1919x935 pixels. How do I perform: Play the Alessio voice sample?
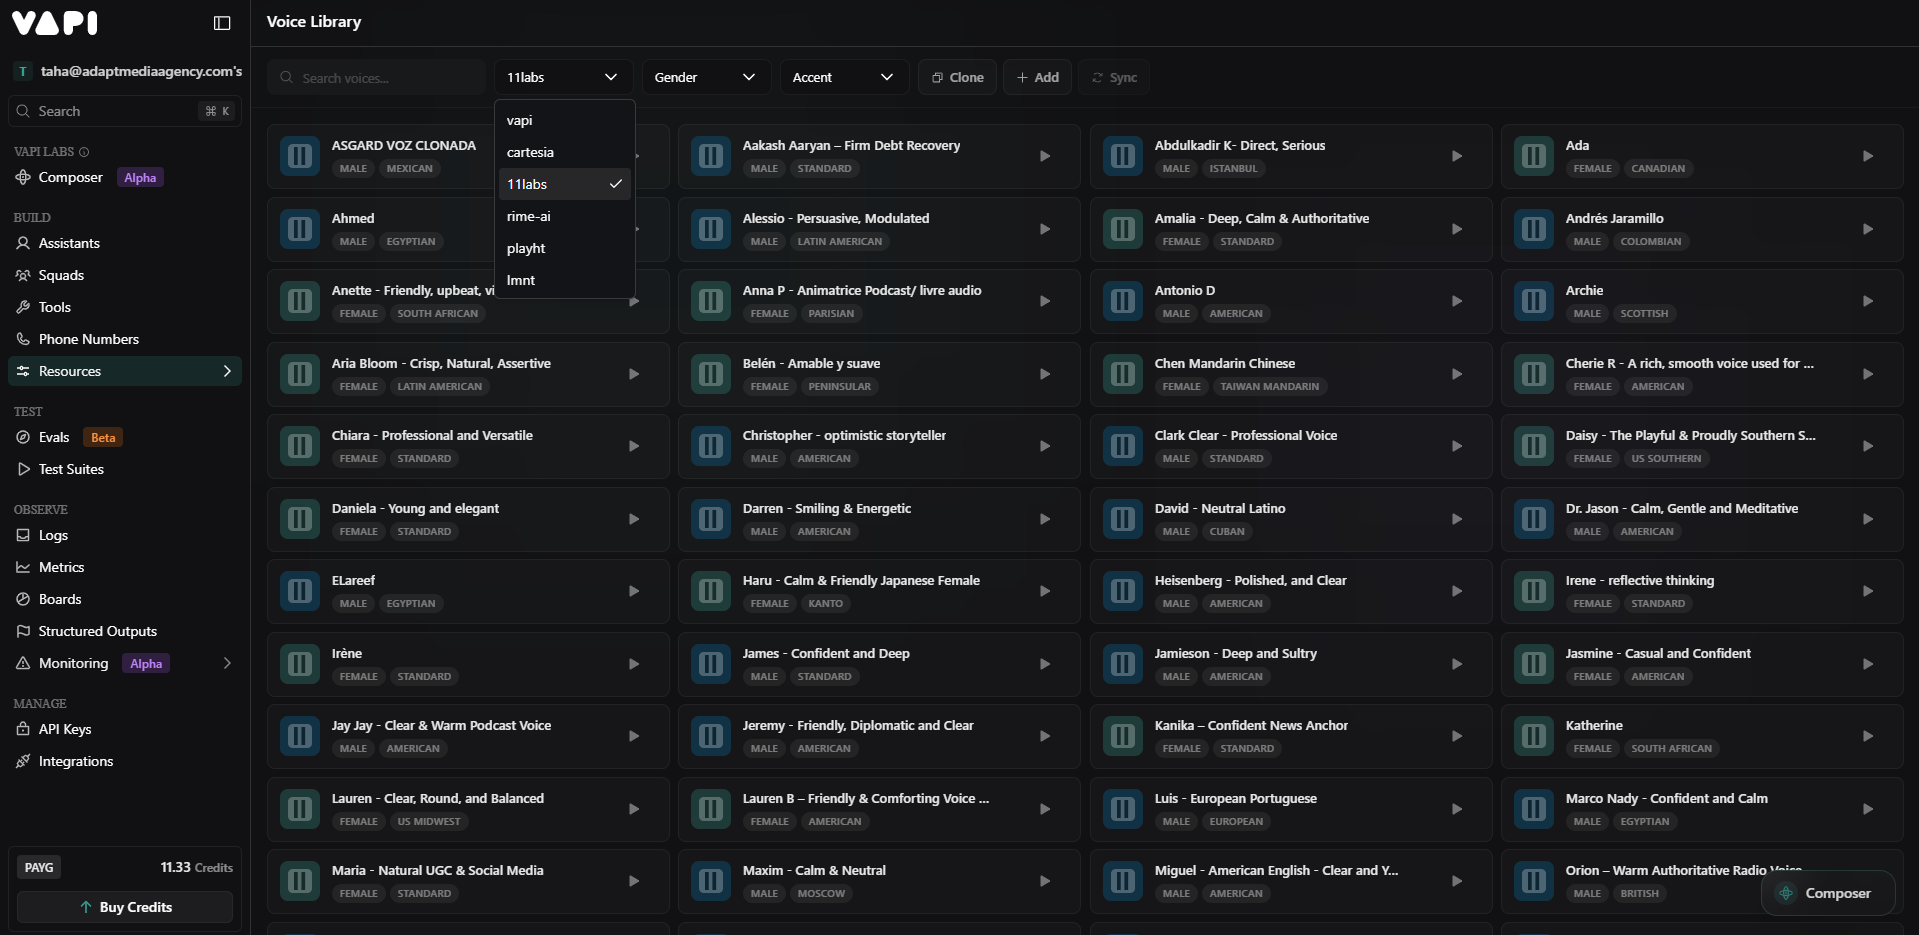pos(1045,229)
